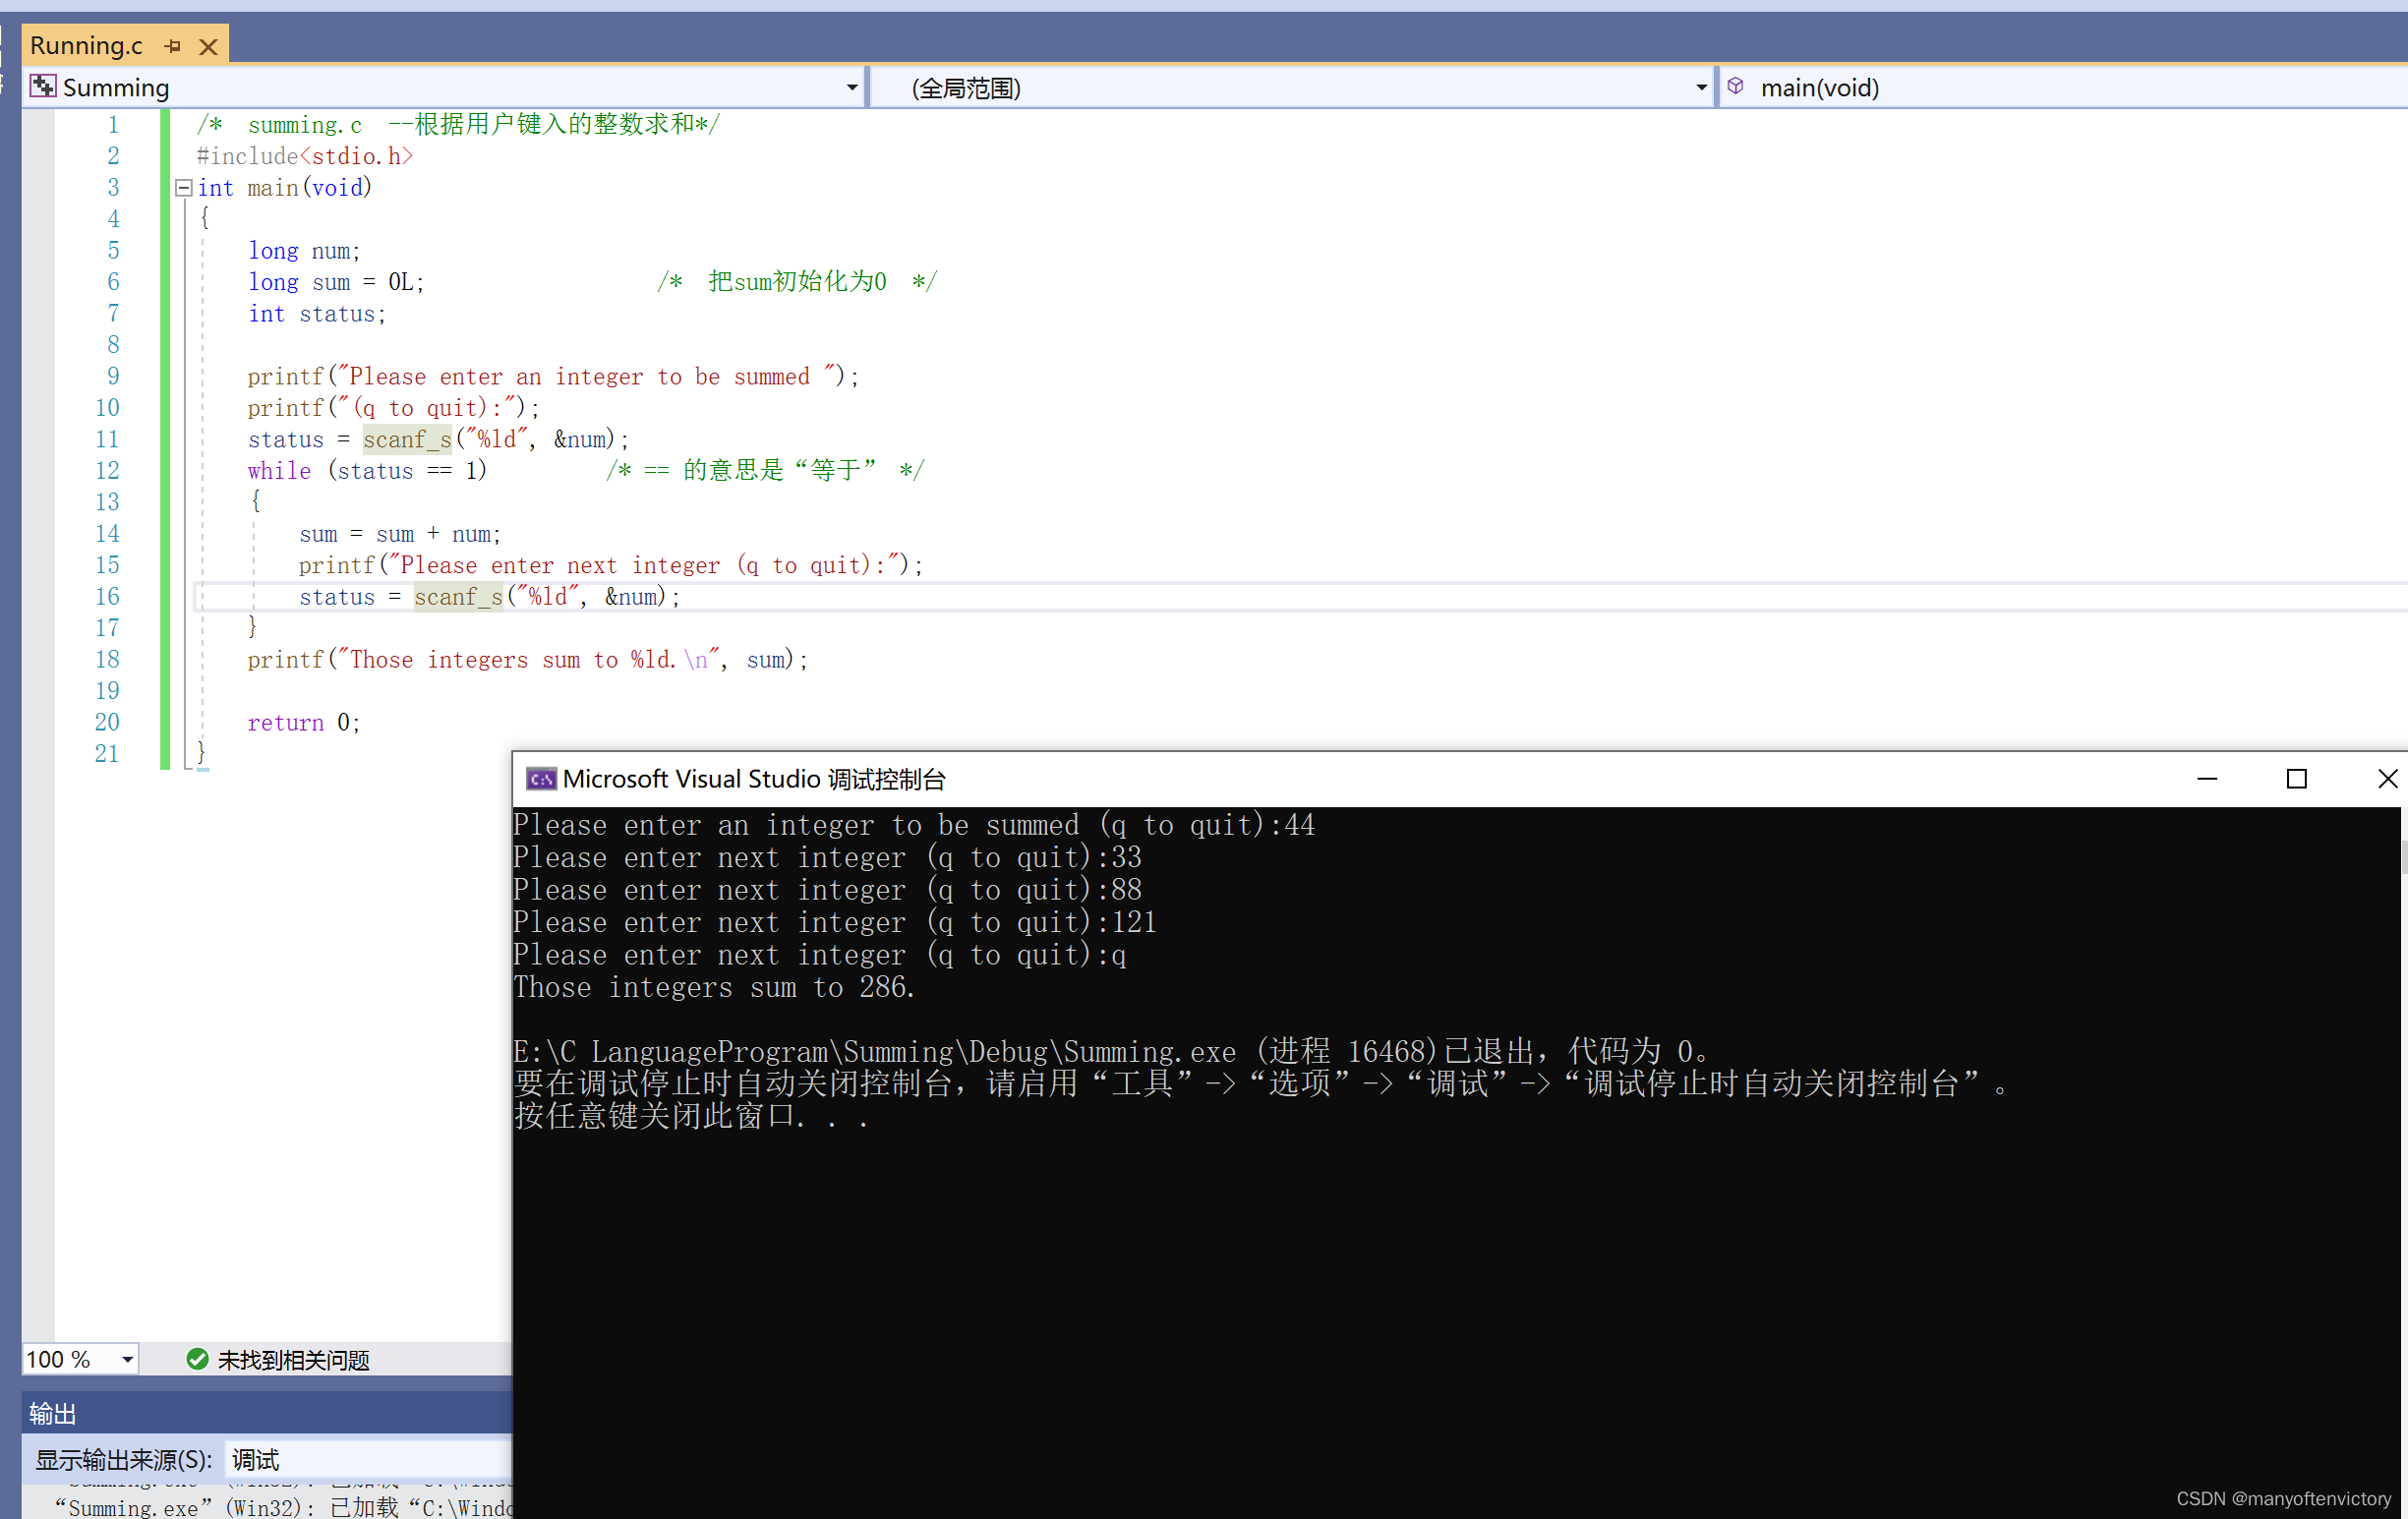Click the summing.c header comment on line 1
Screen dimensions: 2408x1519
[x=459, y=124]
